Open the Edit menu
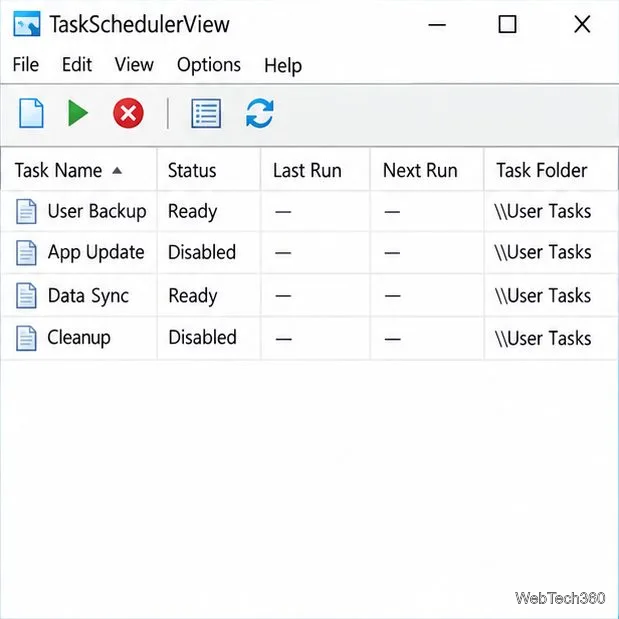The height and width of the screenshot is (619, 619). 77,64
